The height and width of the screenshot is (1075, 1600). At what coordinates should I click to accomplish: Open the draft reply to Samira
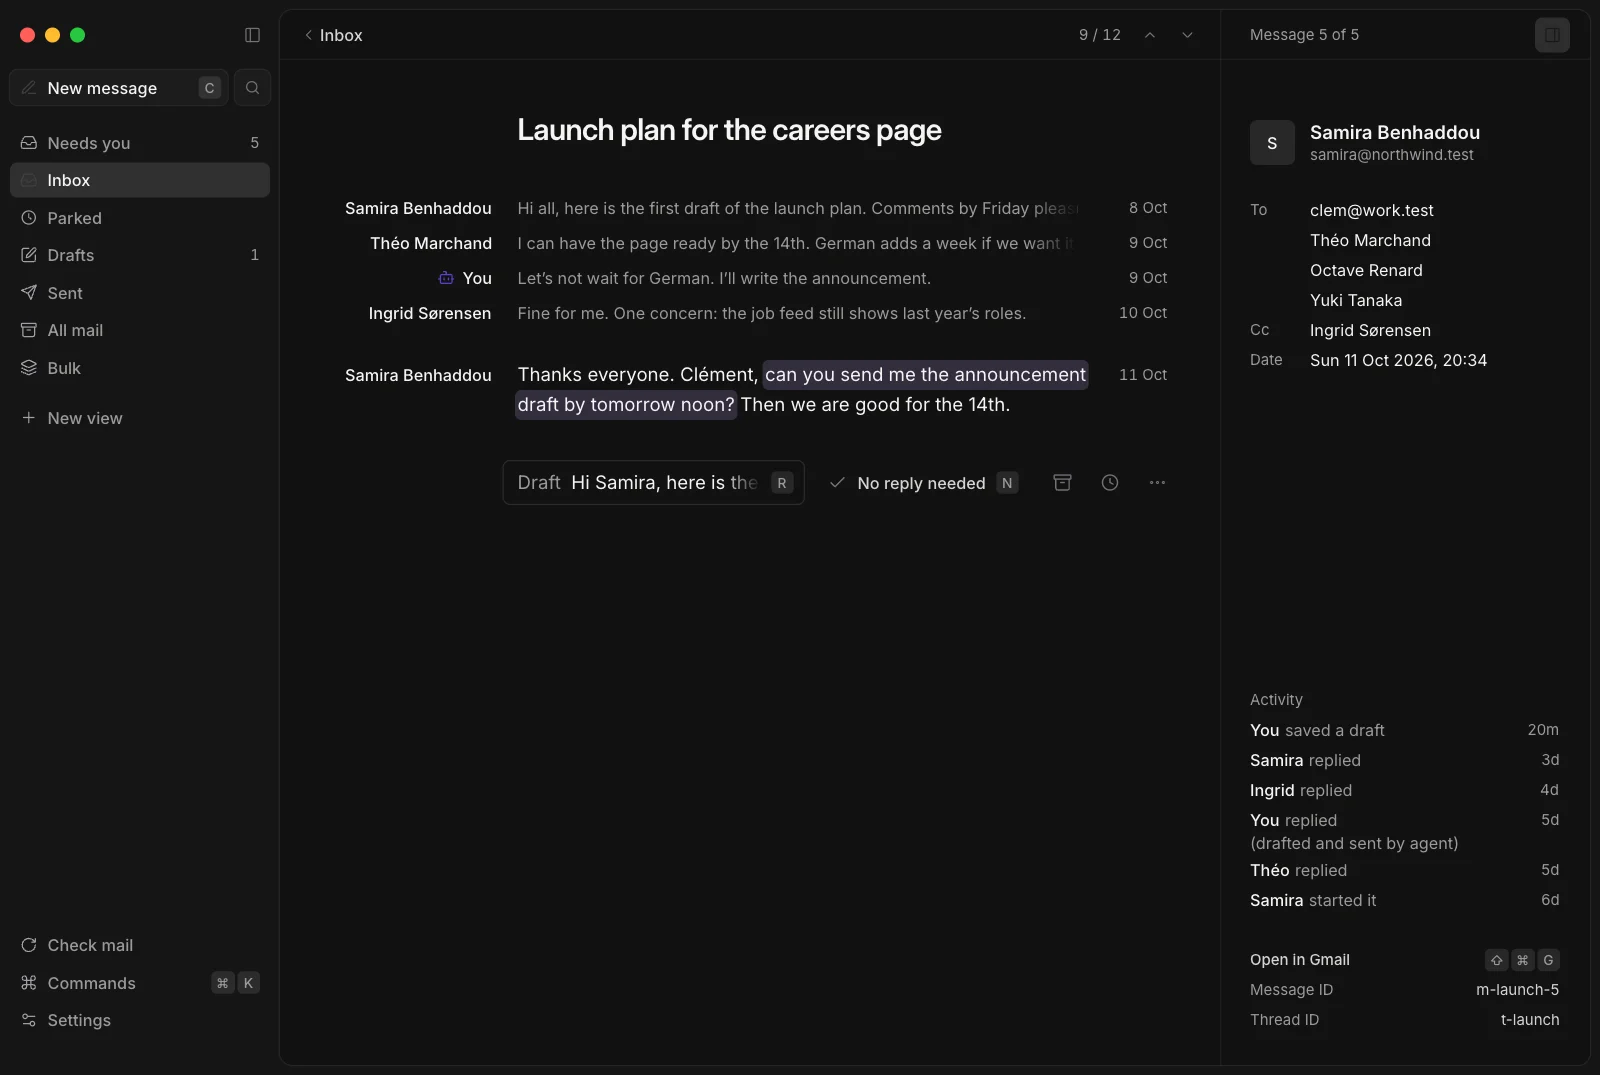point(654,483)
